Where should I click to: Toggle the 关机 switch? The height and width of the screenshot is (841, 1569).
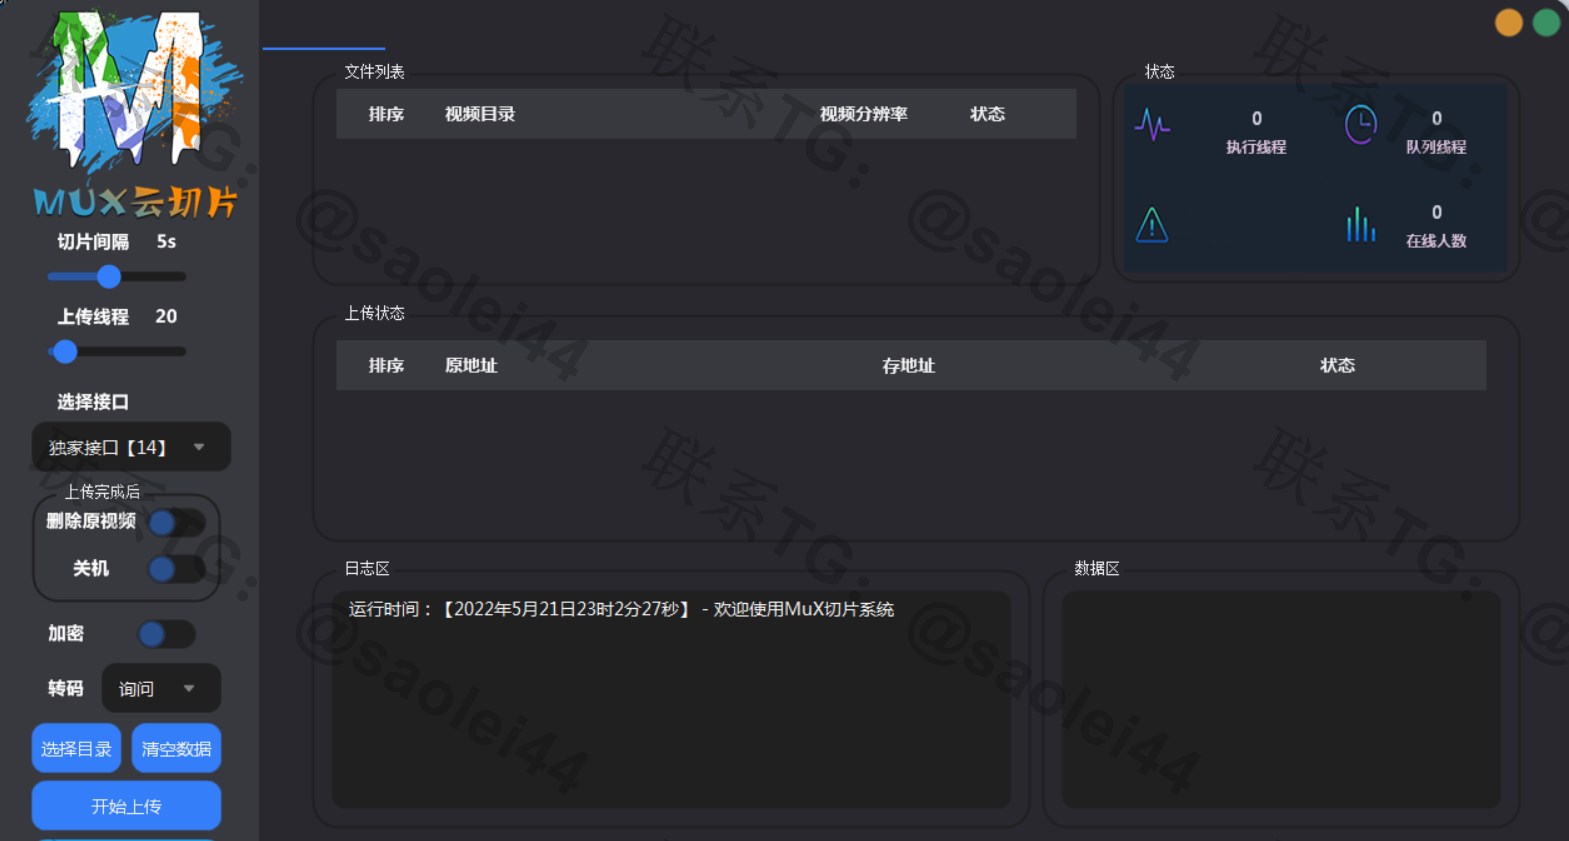pyautogui.click(x=177, y=569)
